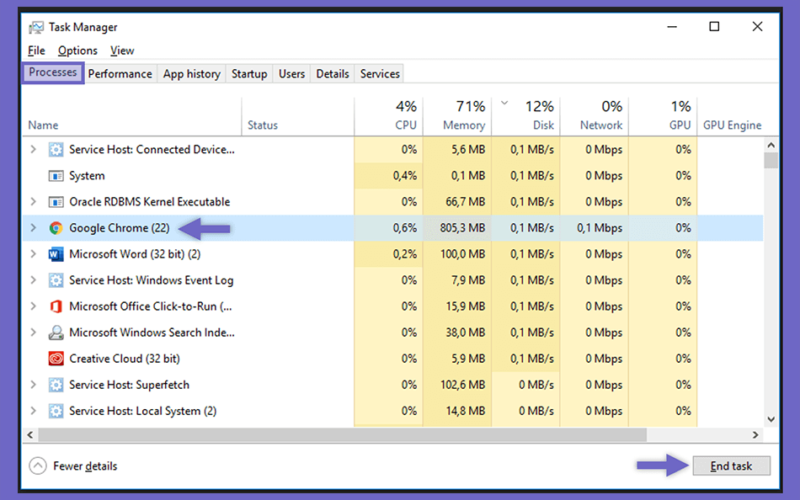
Task: Open the File menu
Action: [x=36, y=51]
